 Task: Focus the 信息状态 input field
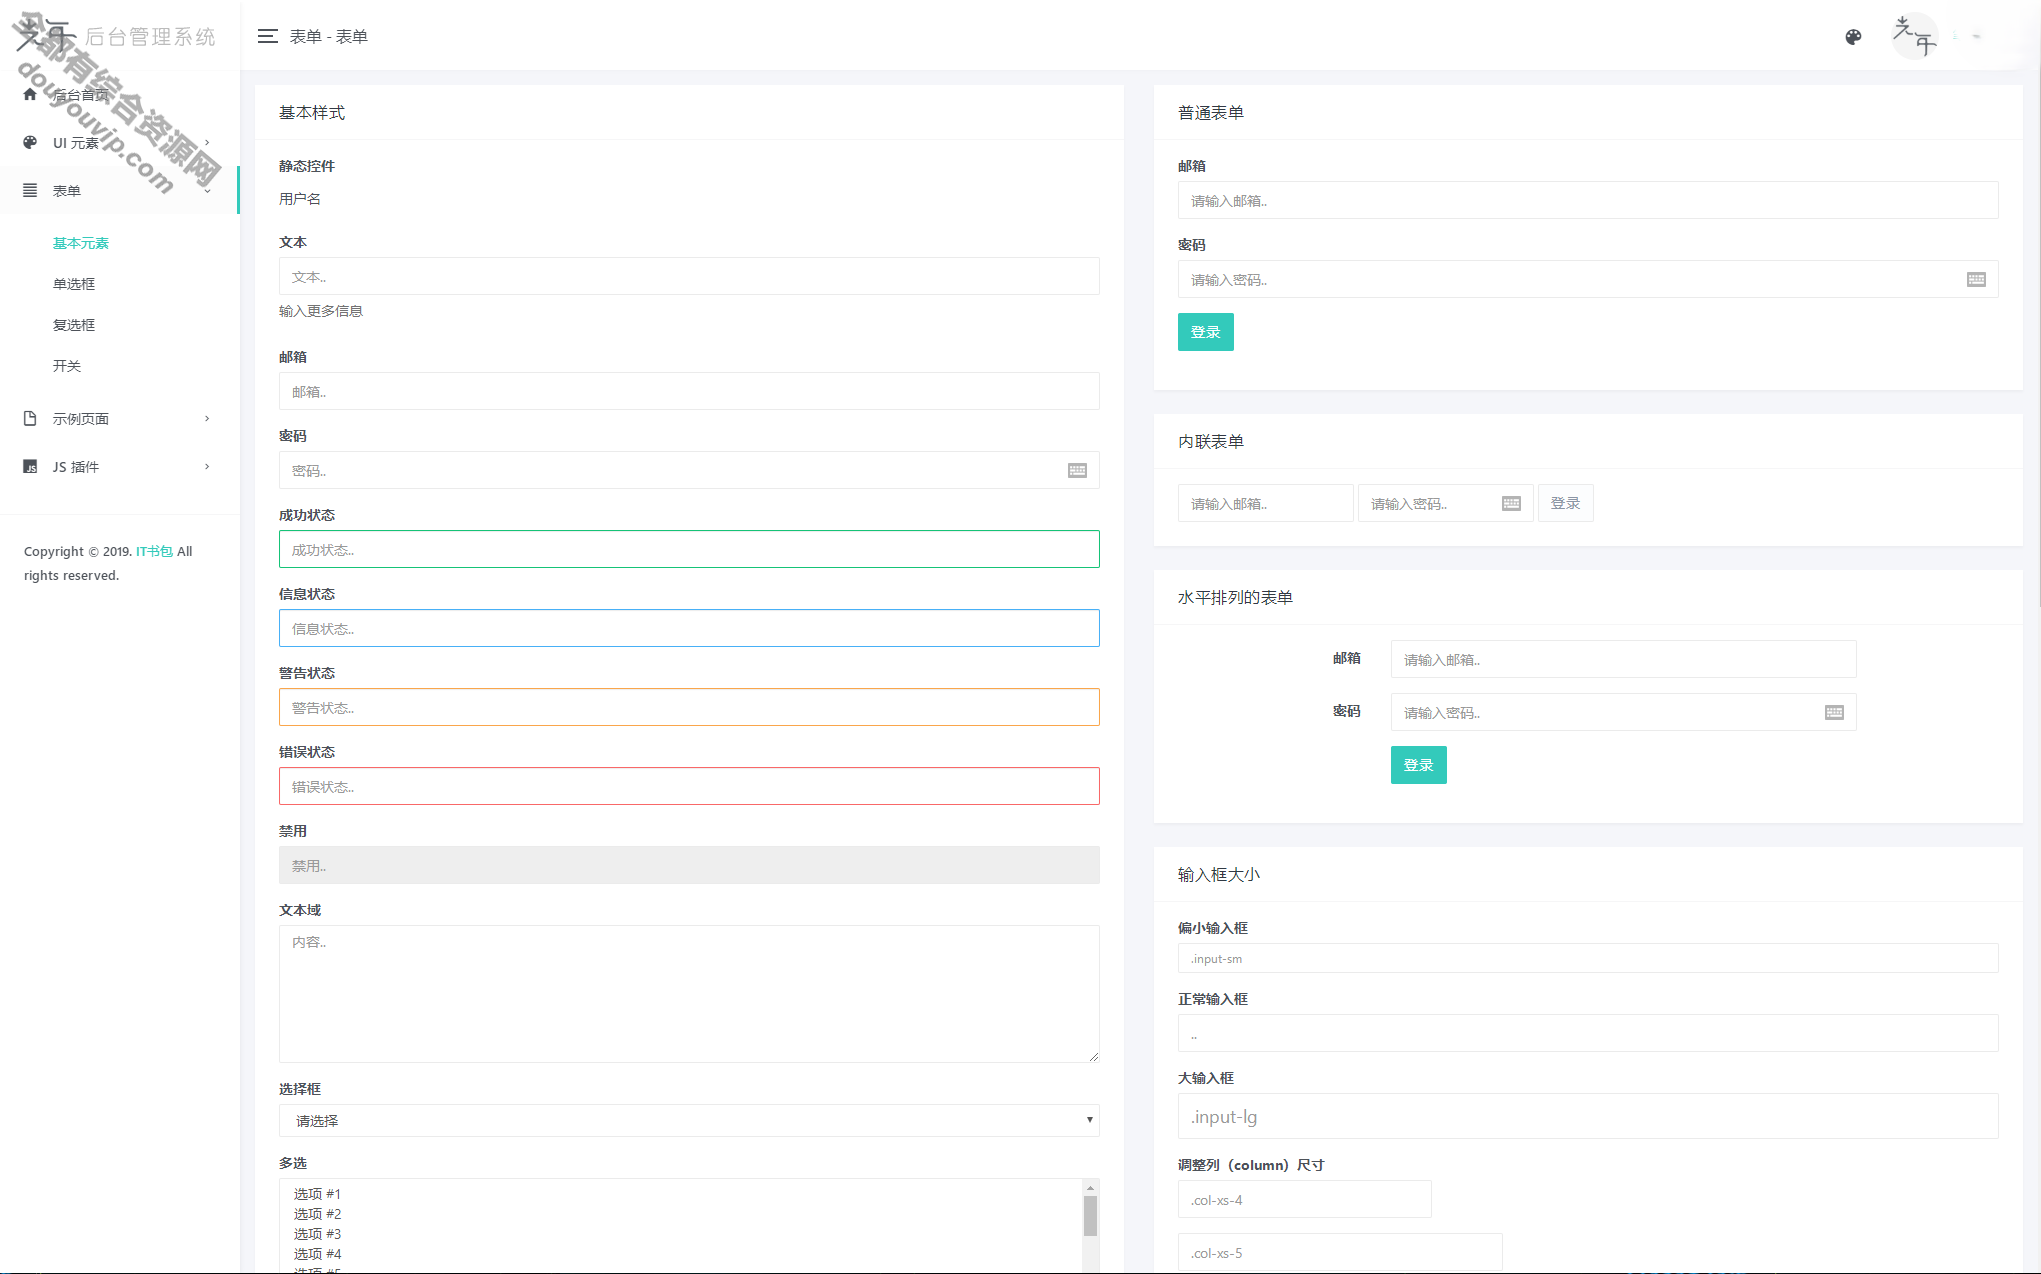(x=689, y=628)
